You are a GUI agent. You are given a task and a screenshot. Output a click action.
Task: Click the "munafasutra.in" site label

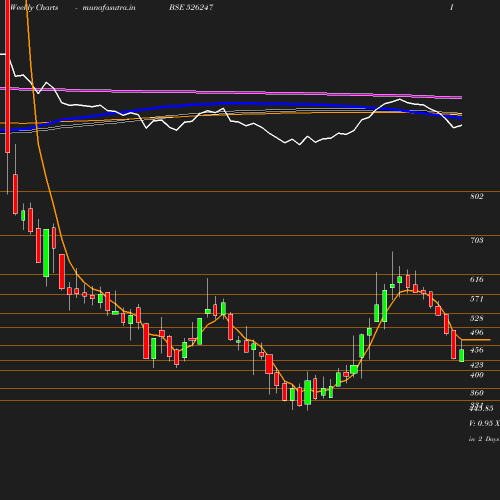pyautogui.click(x=109, y=8)
